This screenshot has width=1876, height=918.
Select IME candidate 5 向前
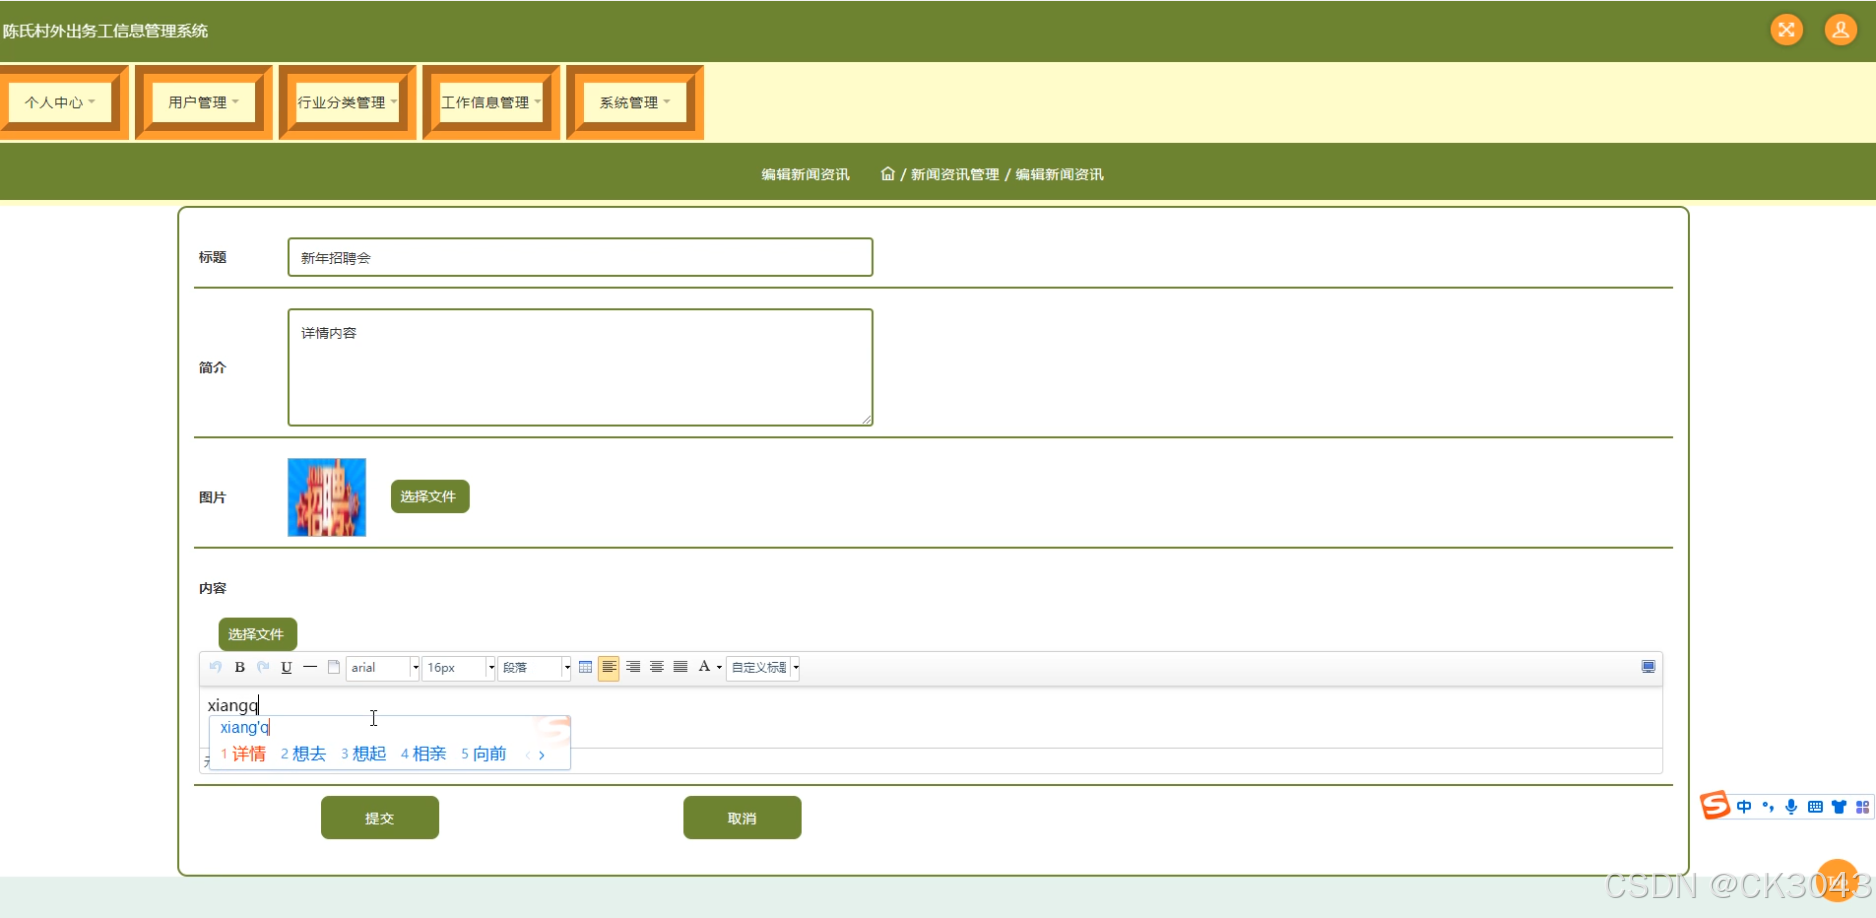pyautogui.click(x=484, y=754)
